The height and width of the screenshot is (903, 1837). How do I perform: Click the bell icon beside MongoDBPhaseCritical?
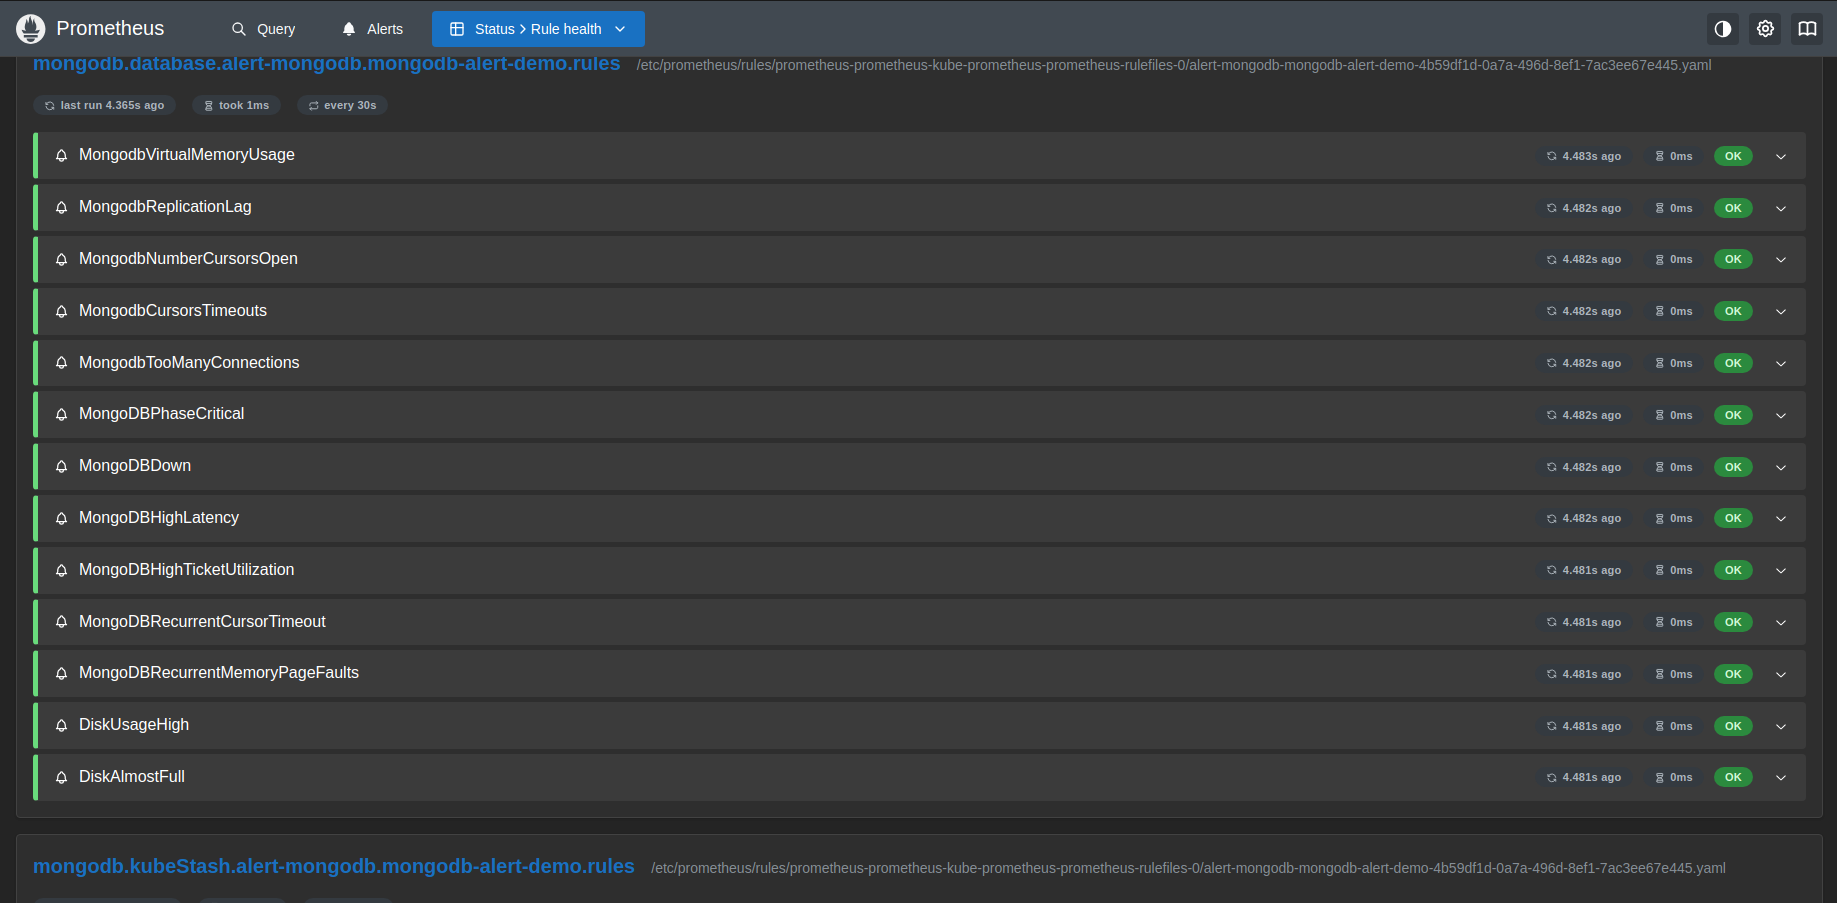point(61,415)
